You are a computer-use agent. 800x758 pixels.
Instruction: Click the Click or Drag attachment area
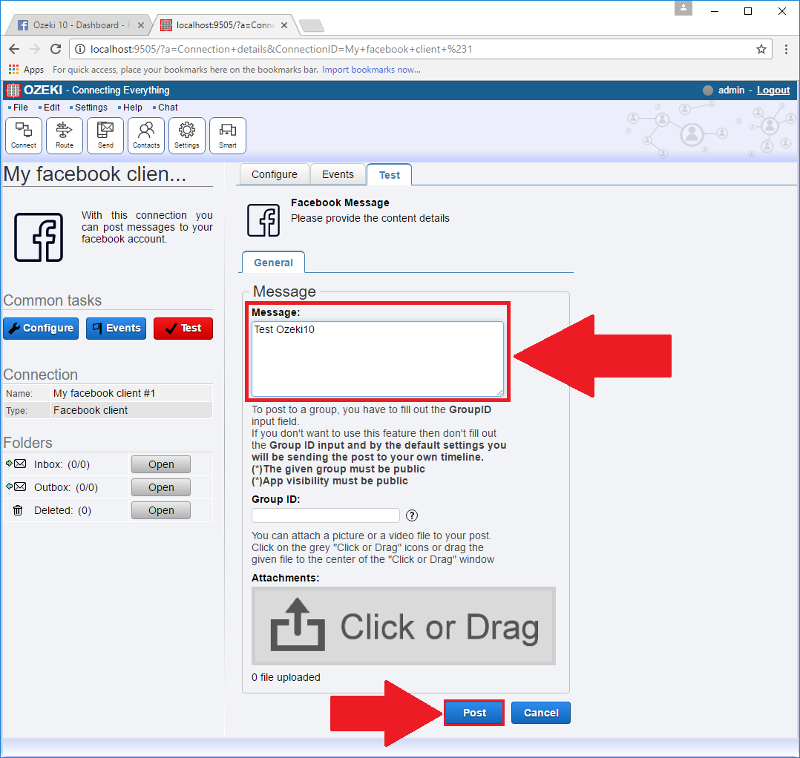(403, 627)
